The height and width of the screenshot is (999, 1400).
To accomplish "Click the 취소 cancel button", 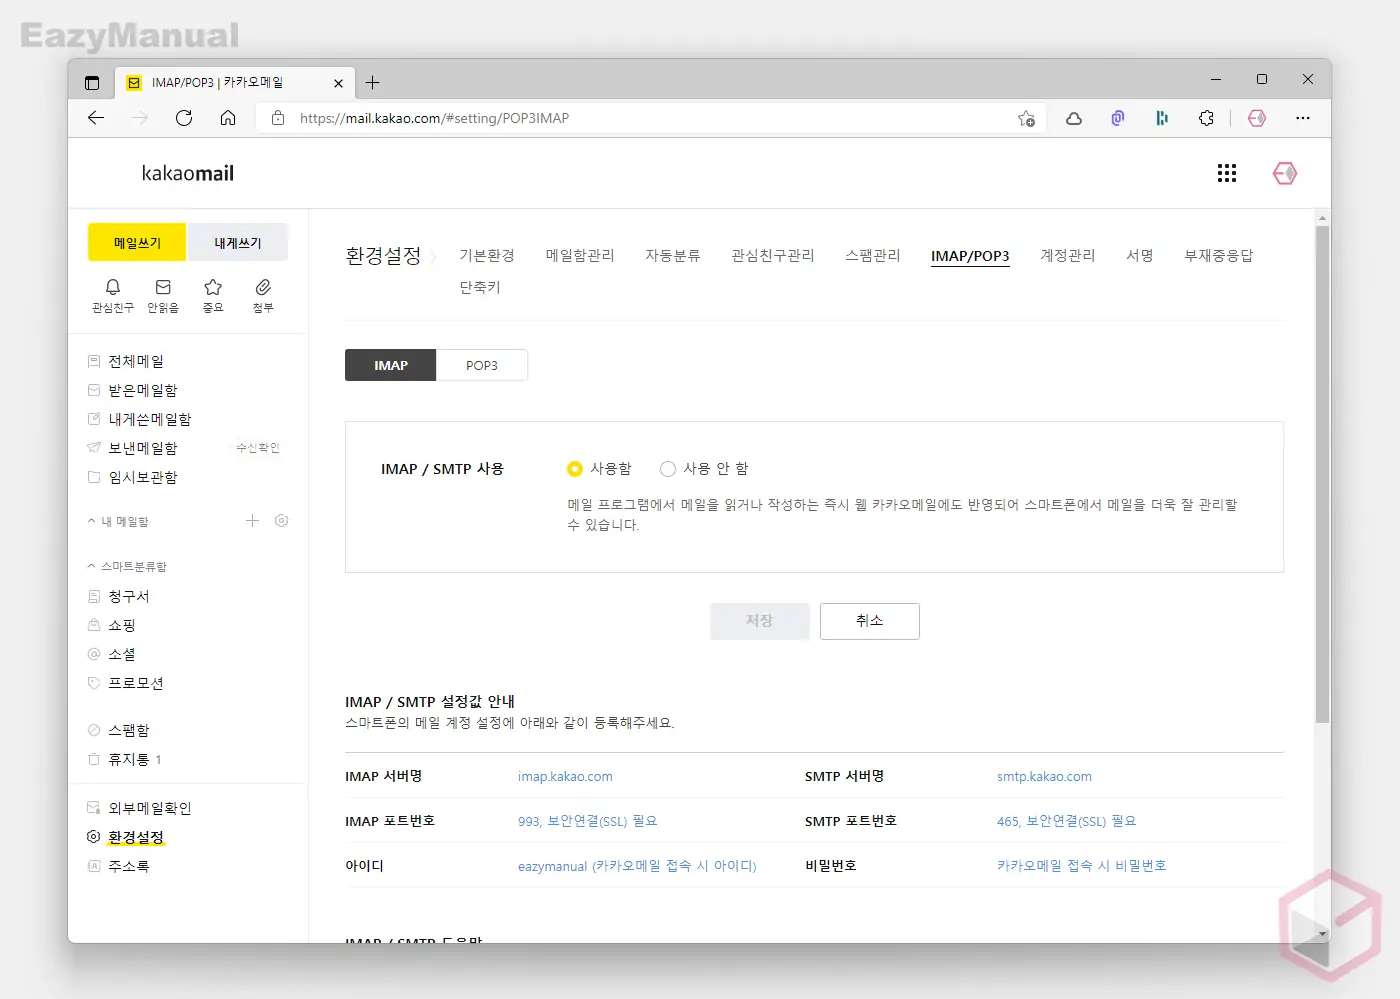I will (870, 621).
